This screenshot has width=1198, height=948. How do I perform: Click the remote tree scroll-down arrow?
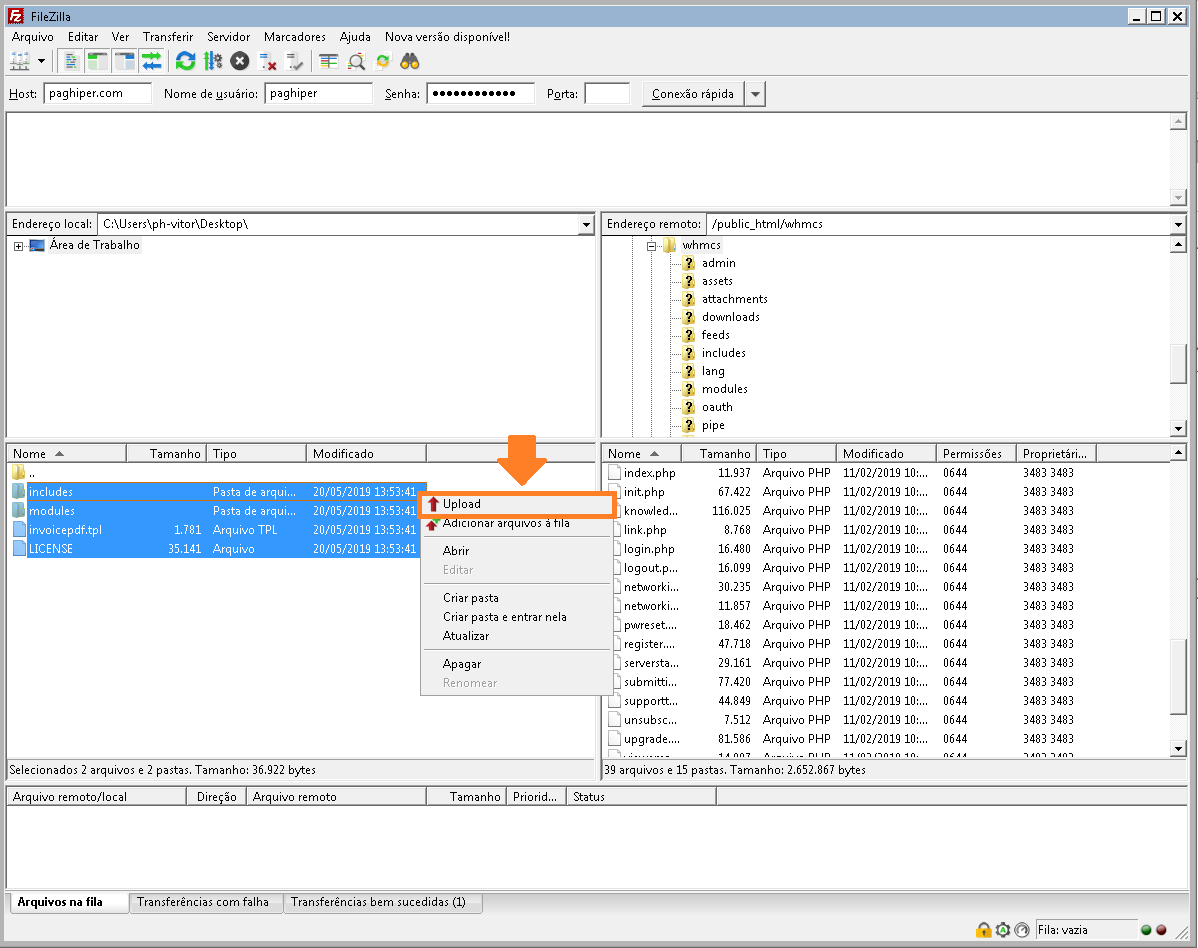pos(1178,429)
